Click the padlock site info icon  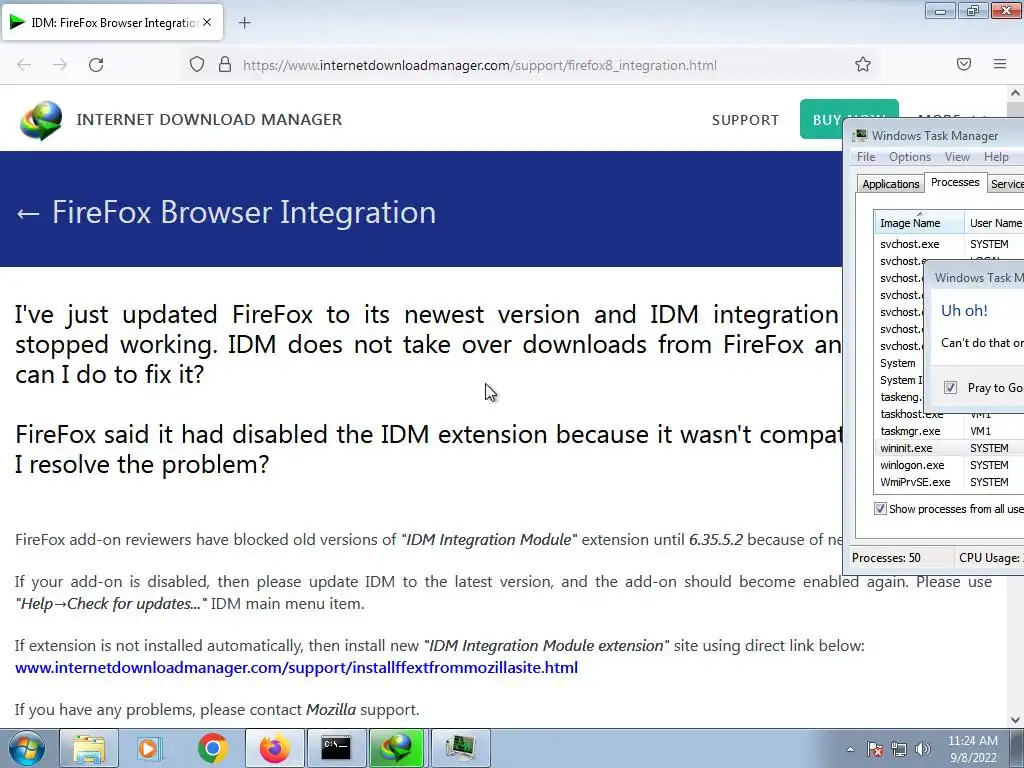click(225, 65)
